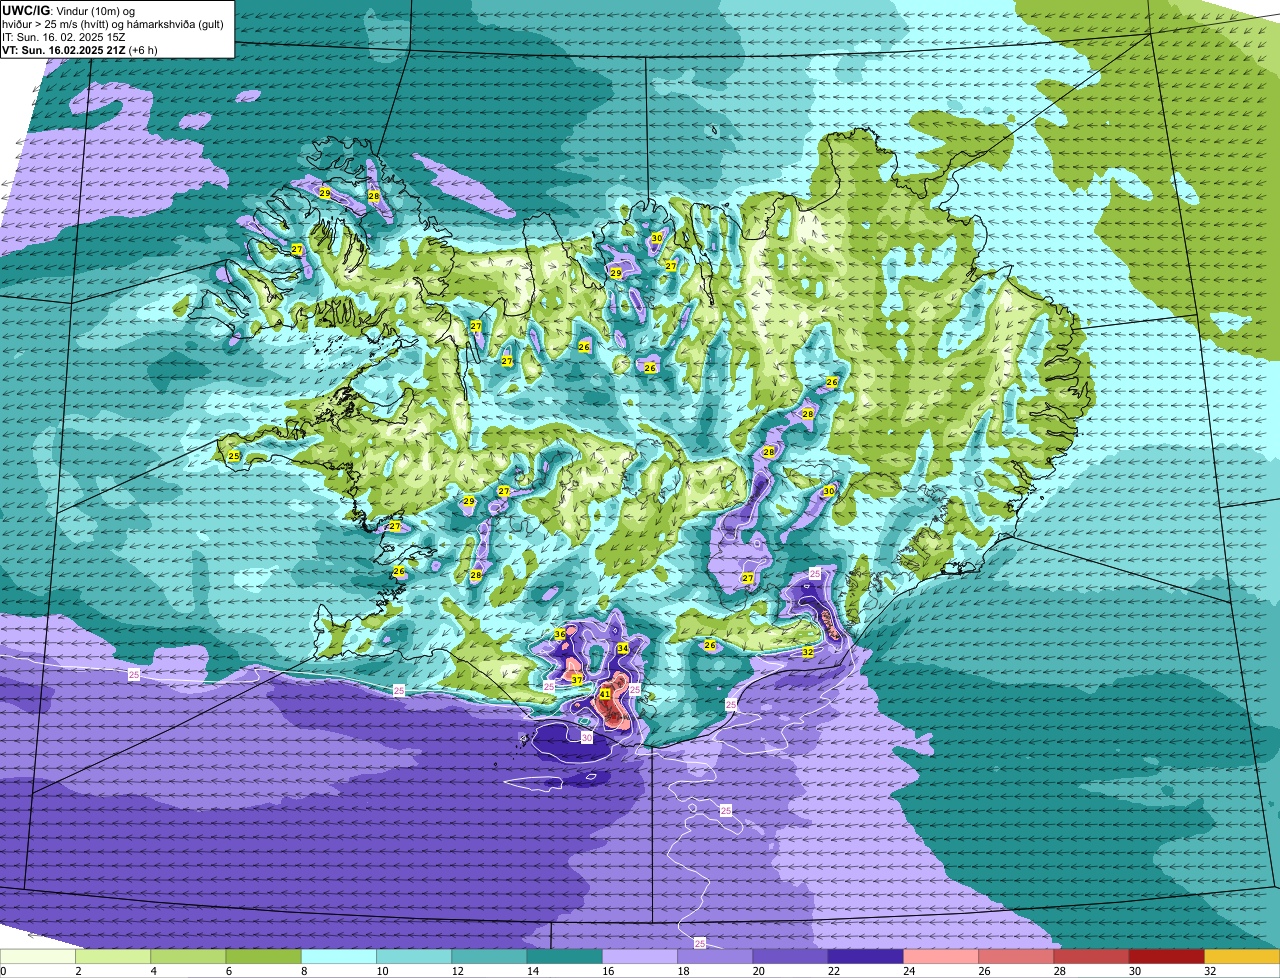Pick the teal 12–14 m/s legend swatch

[x=489, y=956]
